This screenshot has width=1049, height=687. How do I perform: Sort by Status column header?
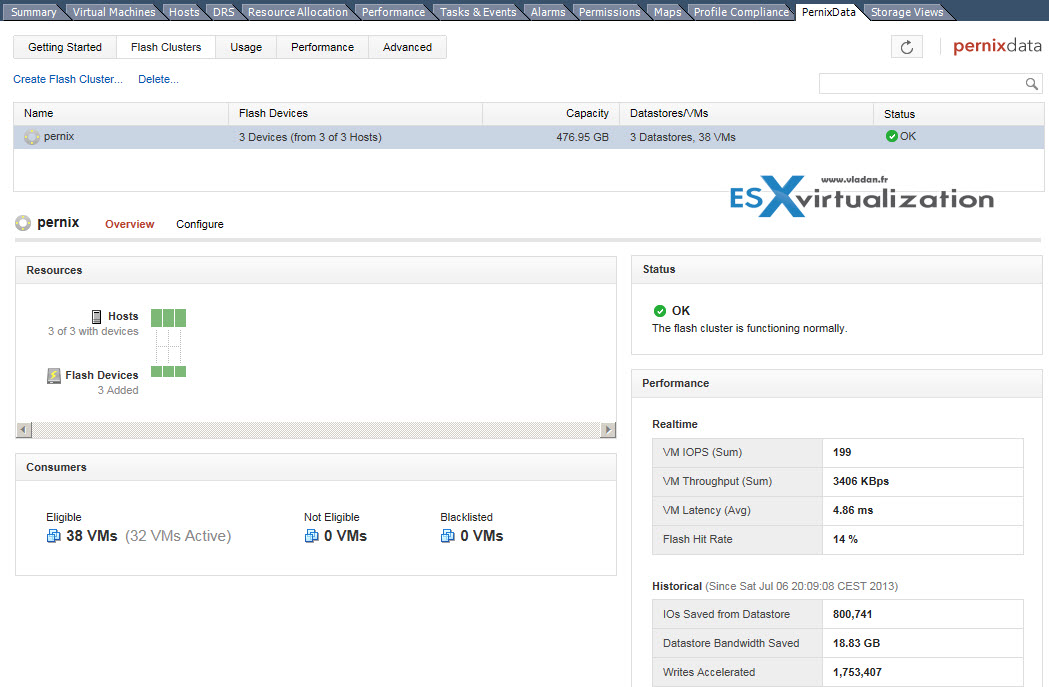click(959, 114)
